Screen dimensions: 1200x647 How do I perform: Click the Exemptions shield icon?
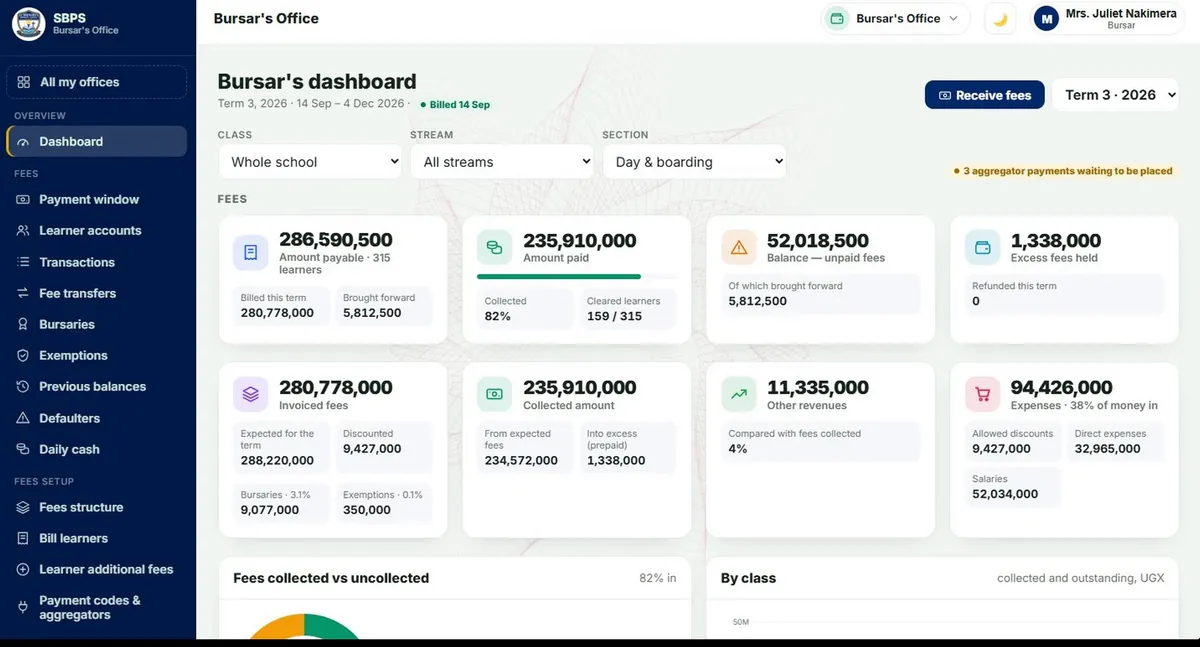[x=23, y=356]
